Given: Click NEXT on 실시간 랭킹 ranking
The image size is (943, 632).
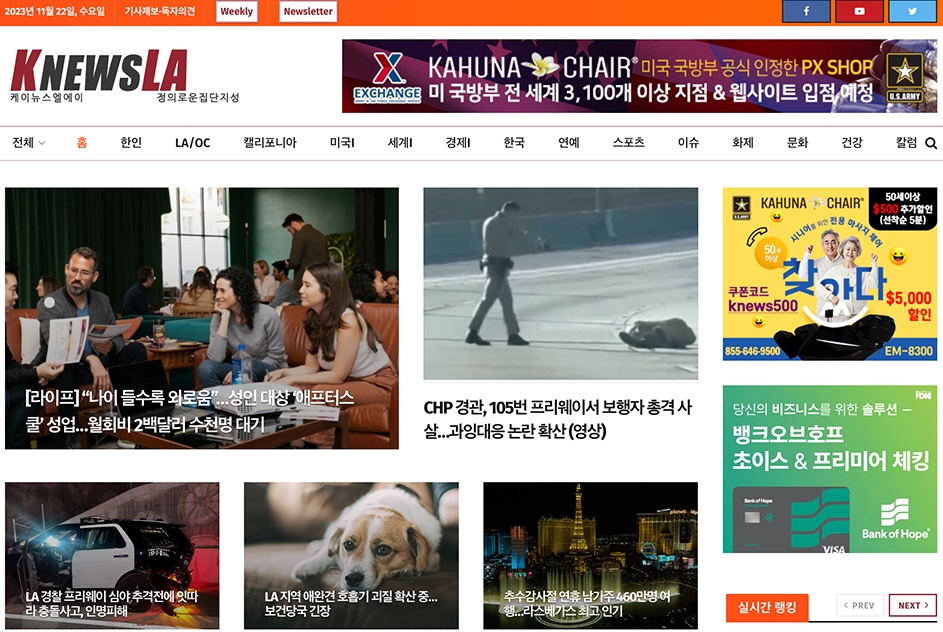Looking at the screenshot, I should coord(911,605).
